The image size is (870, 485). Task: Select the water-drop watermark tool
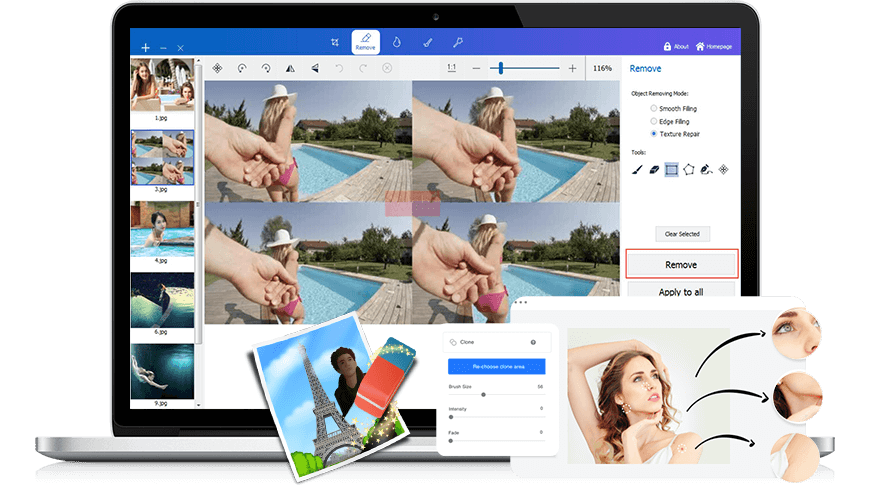click(397, 42)
